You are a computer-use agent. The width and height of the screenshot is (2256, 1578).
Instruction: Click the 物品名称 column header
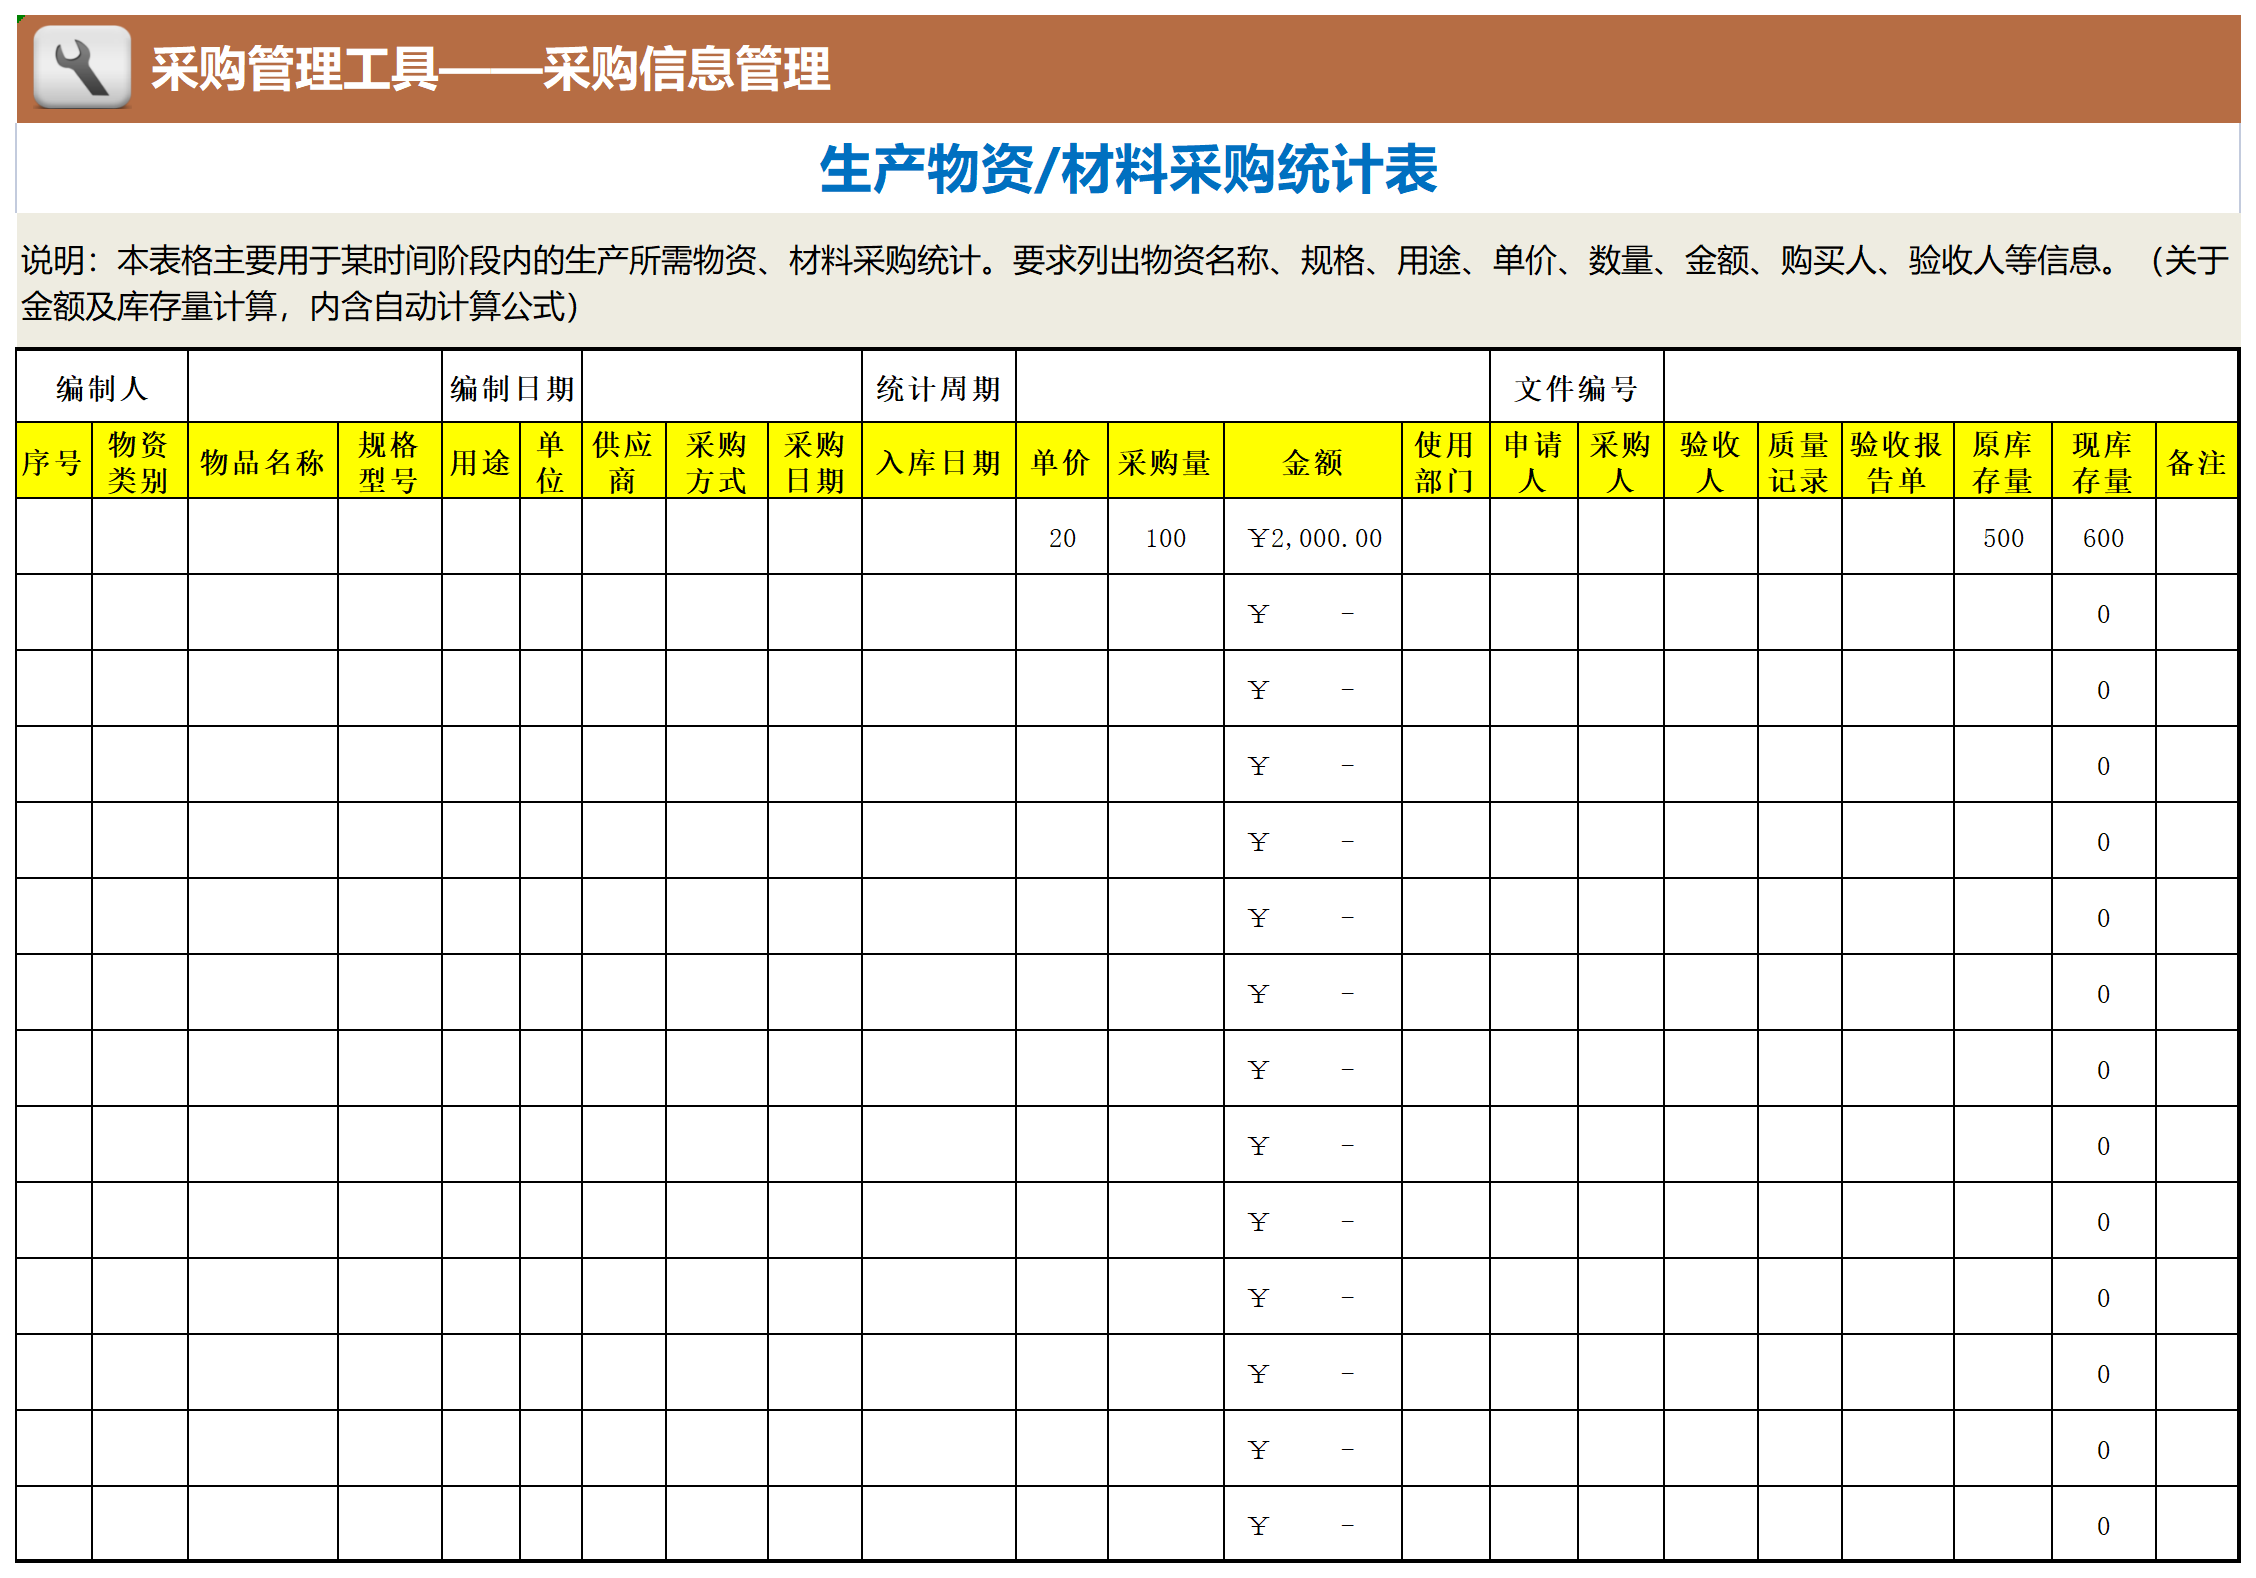point(263,461)
